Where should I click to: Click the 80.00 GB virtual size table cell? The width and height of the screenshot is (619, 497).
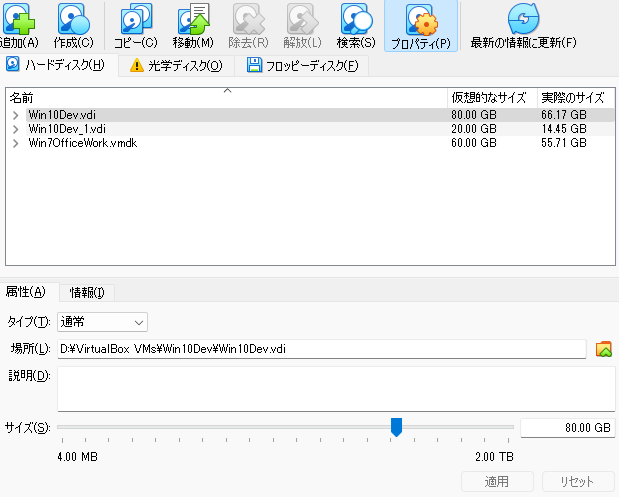coord(474,115)
